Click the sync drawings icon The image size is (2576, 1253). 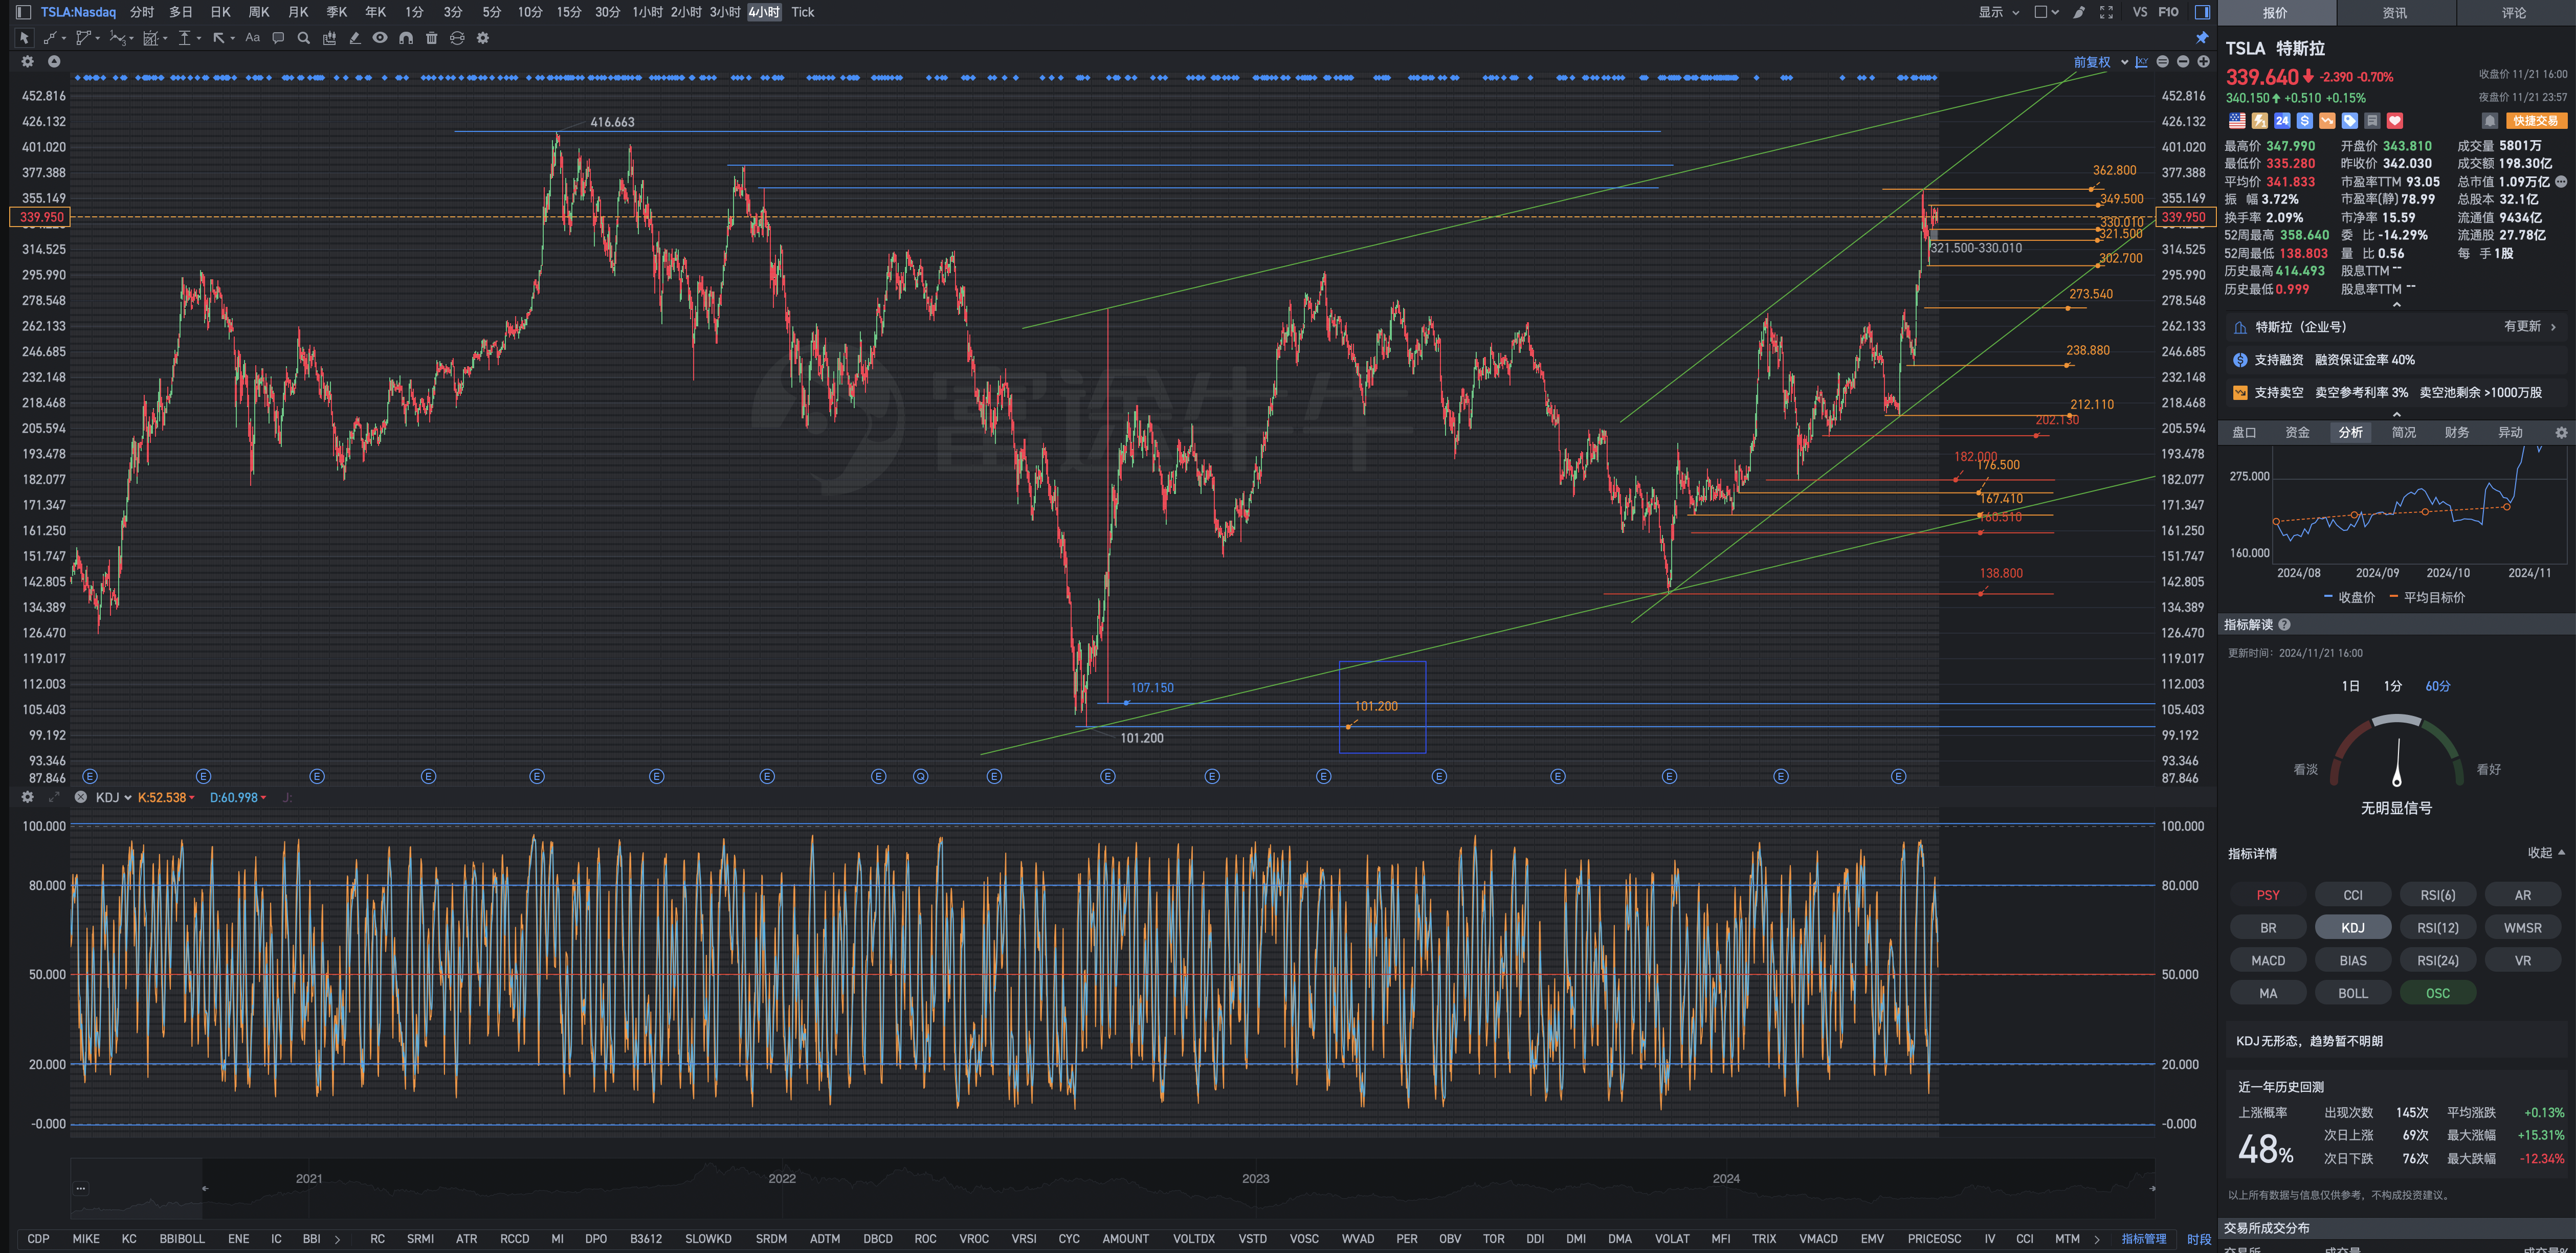[x=457, y=38]
